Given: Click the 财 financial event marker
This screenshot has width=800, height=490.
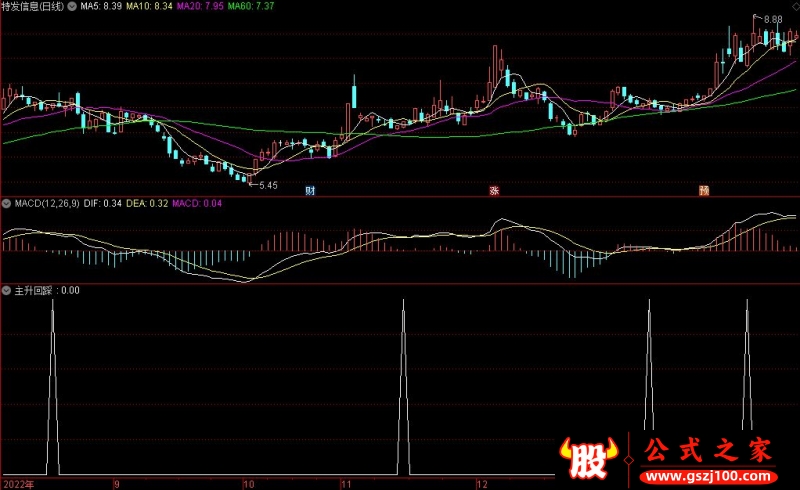Looking at the screenshot, I should tap(311, 189).
